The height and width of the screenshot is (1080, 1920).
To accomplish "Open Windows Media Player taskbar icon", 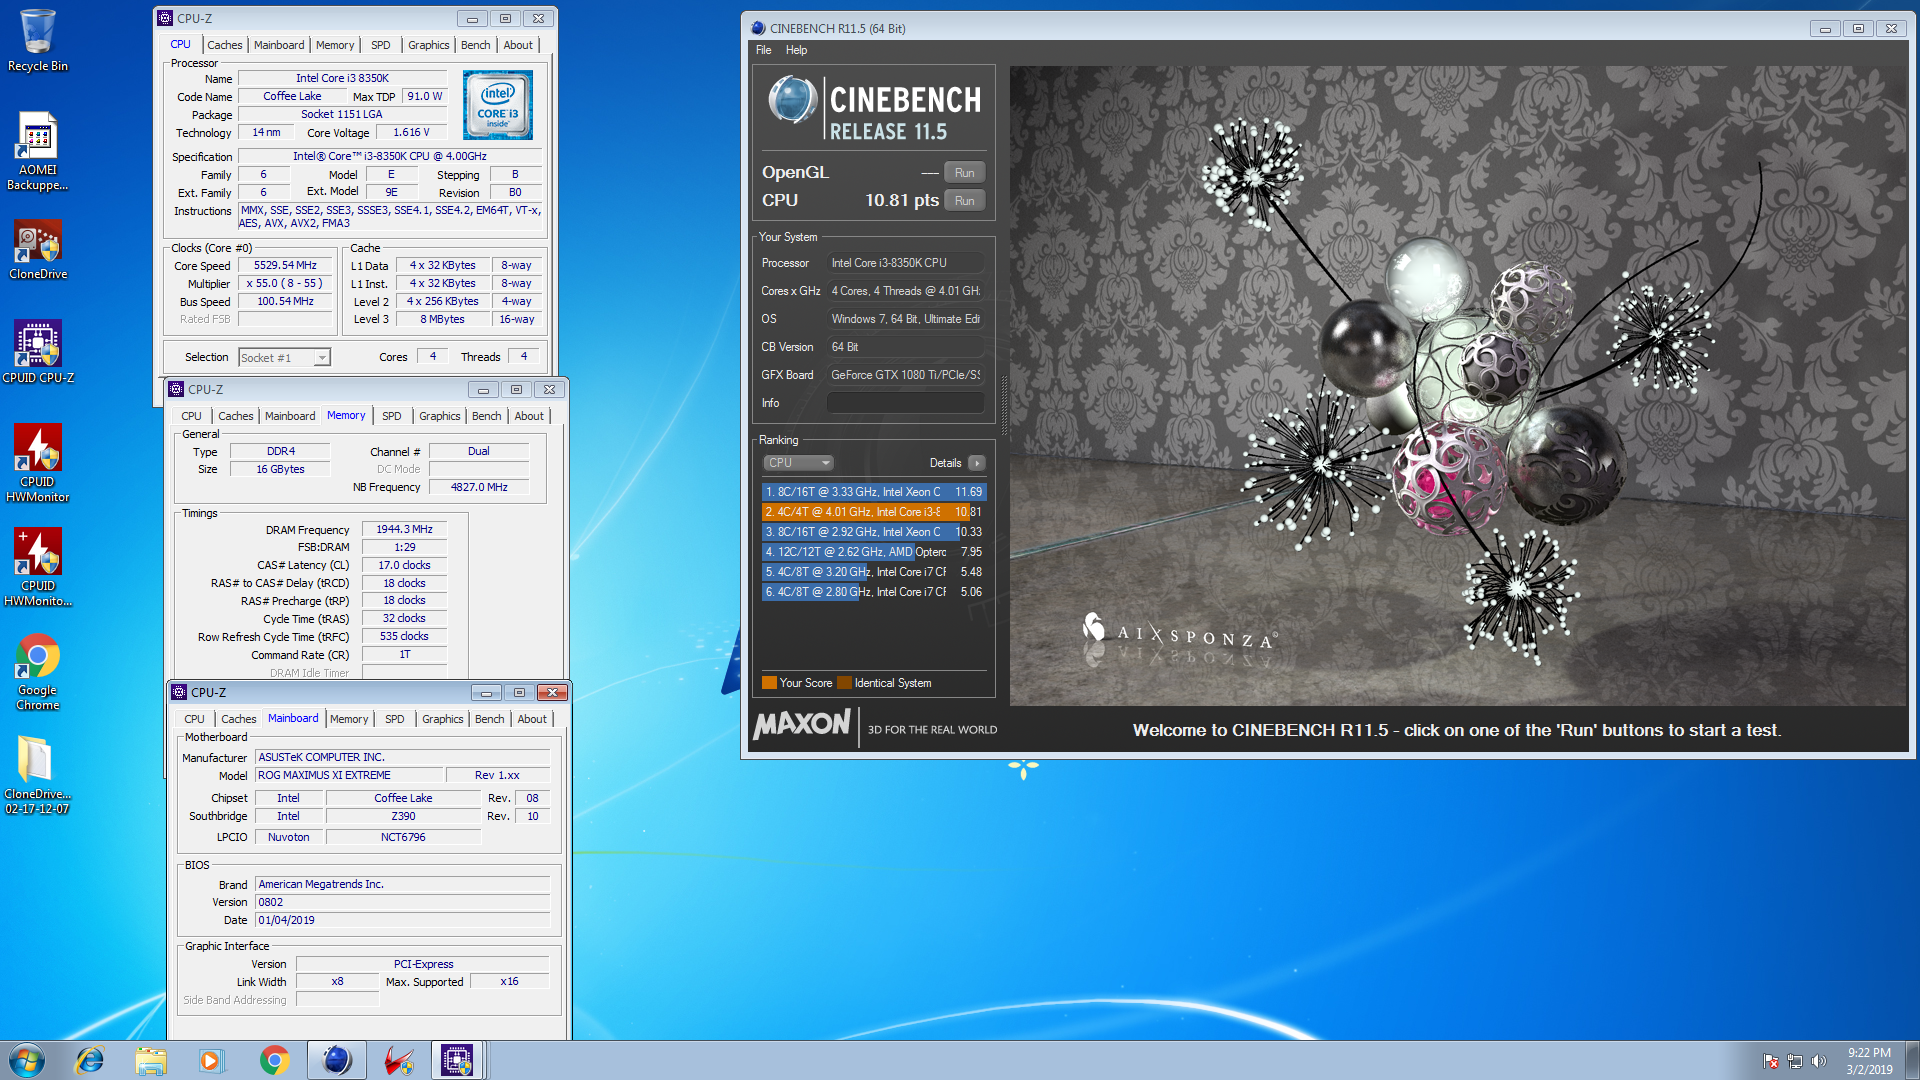I will [211, 1060].
